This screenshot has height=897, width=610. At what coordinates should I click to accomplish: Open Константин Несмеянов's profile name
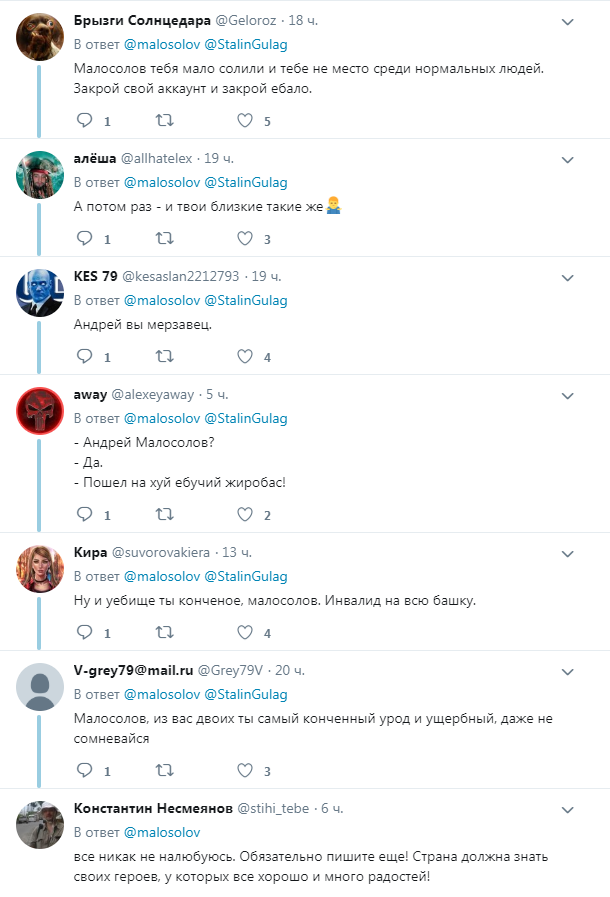152,808
